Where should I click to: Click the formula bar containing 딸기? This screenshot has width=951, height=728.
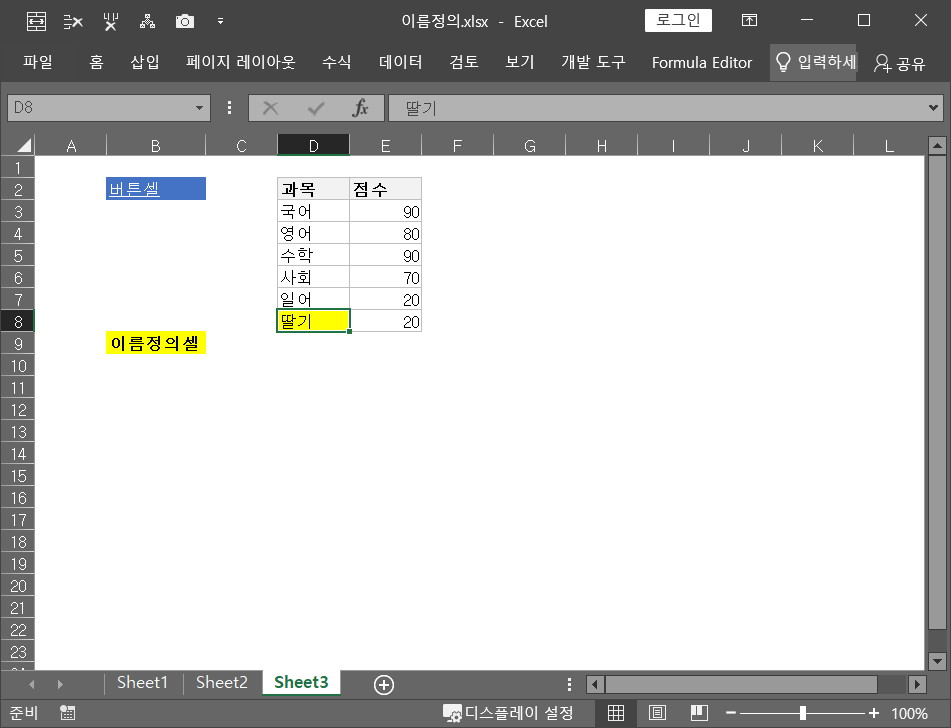[657, 108]
